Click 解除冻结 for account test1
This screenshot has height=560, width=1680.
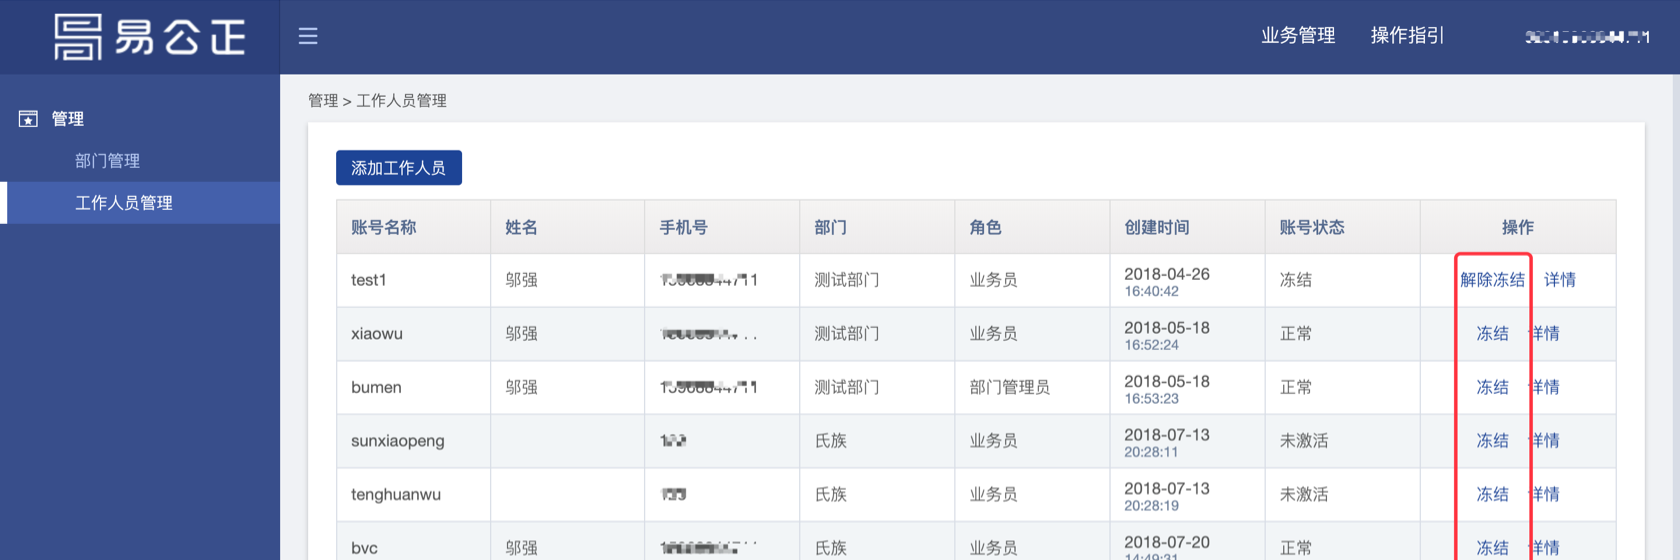click(x=1492, y=280)
